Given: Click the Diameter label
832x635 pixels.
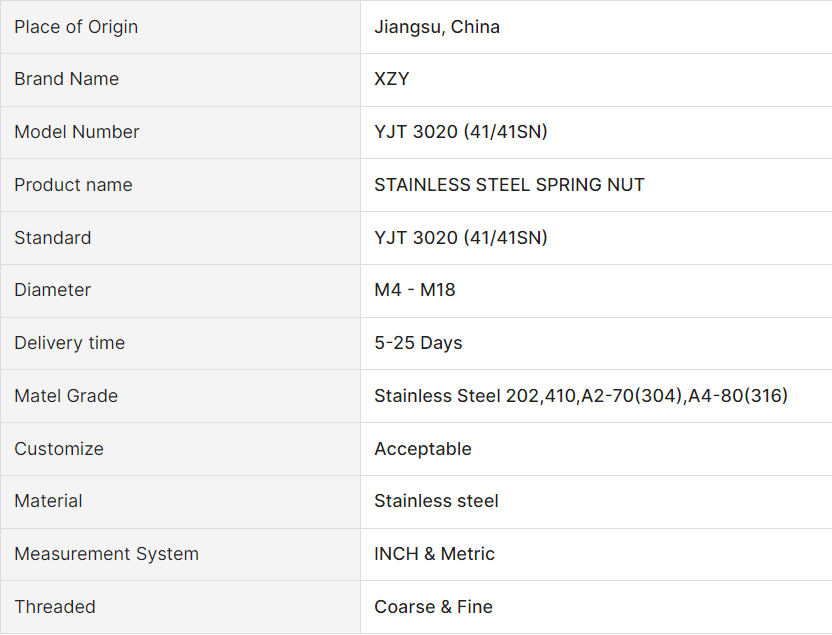Looking at the screenshot, I should (x=53, y=290).
